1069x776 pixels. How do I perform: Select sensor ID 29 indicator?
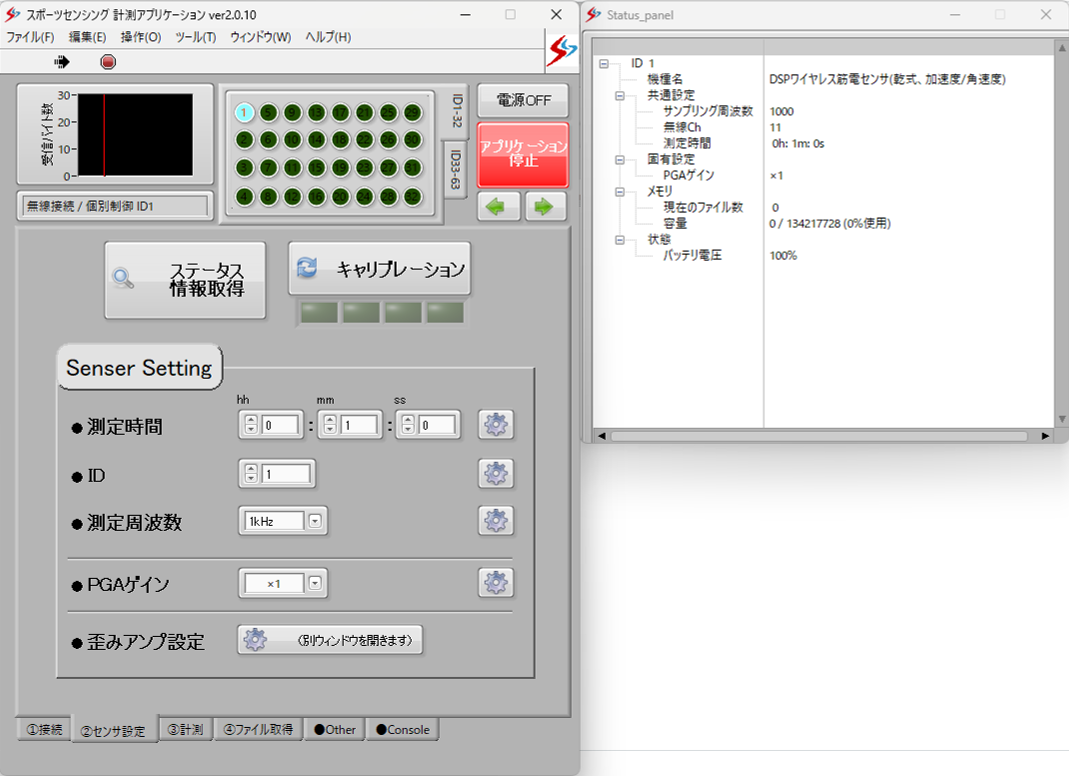(x=412, y=113)
